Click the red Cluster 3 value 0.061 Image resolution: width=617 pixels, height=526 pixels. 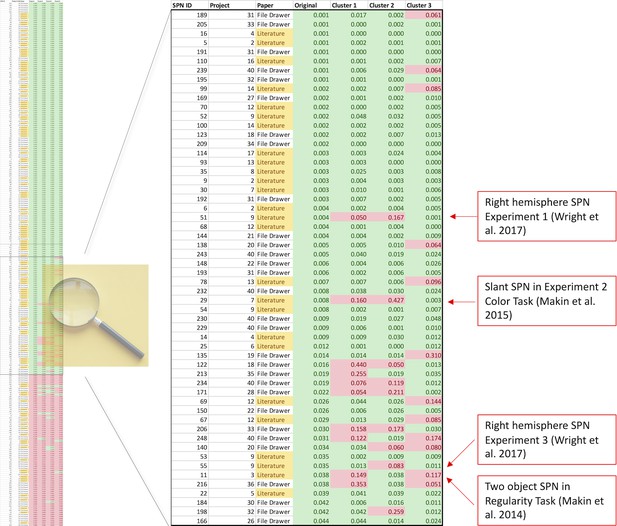click(424, 15)
